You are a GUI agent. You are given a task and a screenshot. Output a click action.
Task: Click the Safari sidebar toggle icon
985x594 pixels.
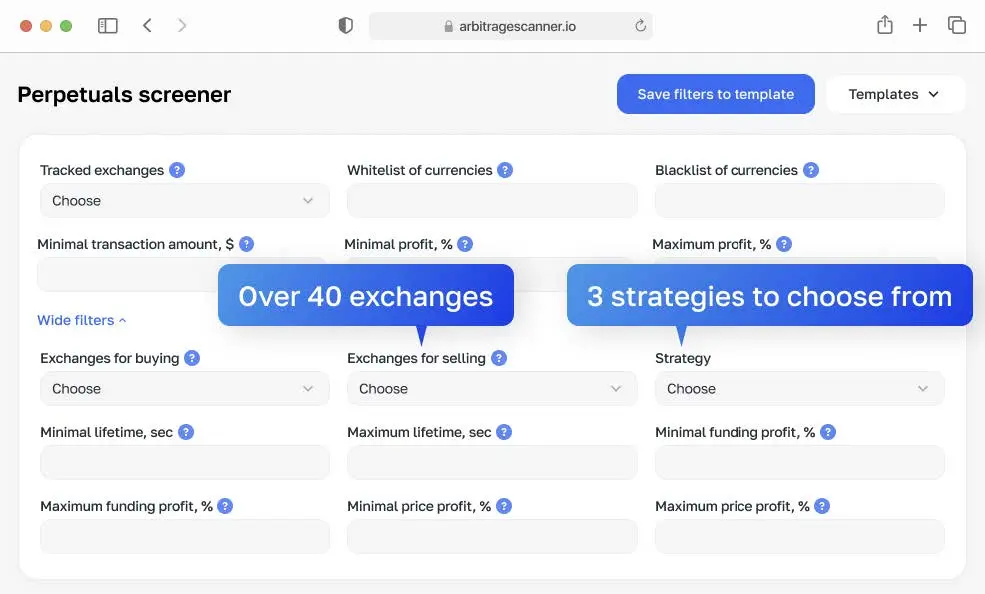click(108, 26)
